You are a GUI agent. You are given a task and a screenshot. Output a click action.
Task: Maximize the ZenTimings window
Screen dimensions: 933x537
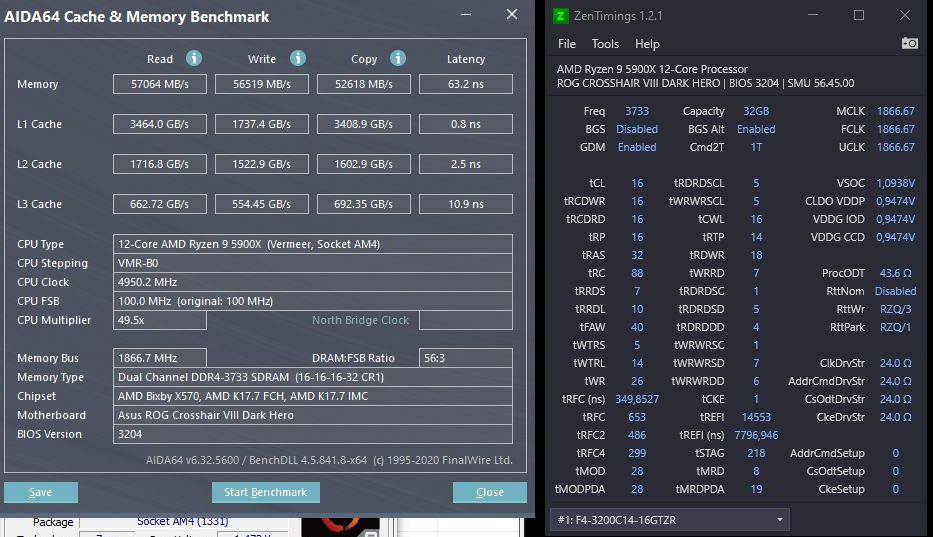[x=859, y=15]
